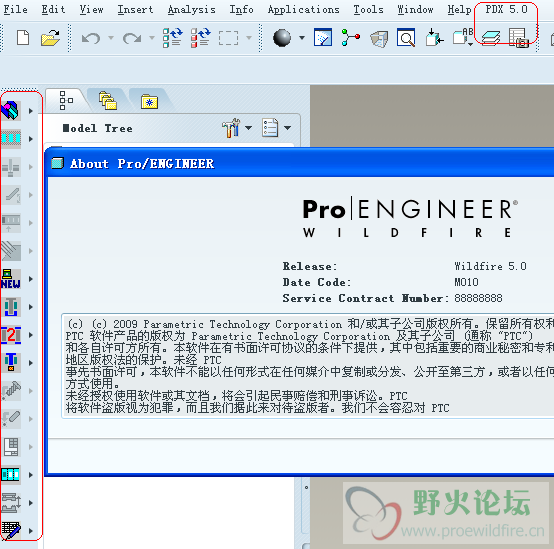Open the PDX 5.0 menu
This screenshot has height=549, width=554.
tap(506, 9)
